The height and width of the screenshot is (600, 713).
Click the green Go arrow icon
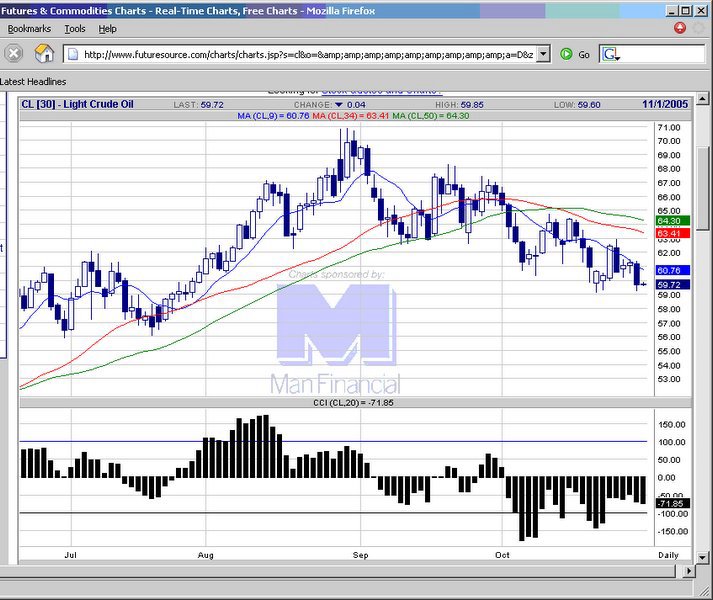coord(566,54)
